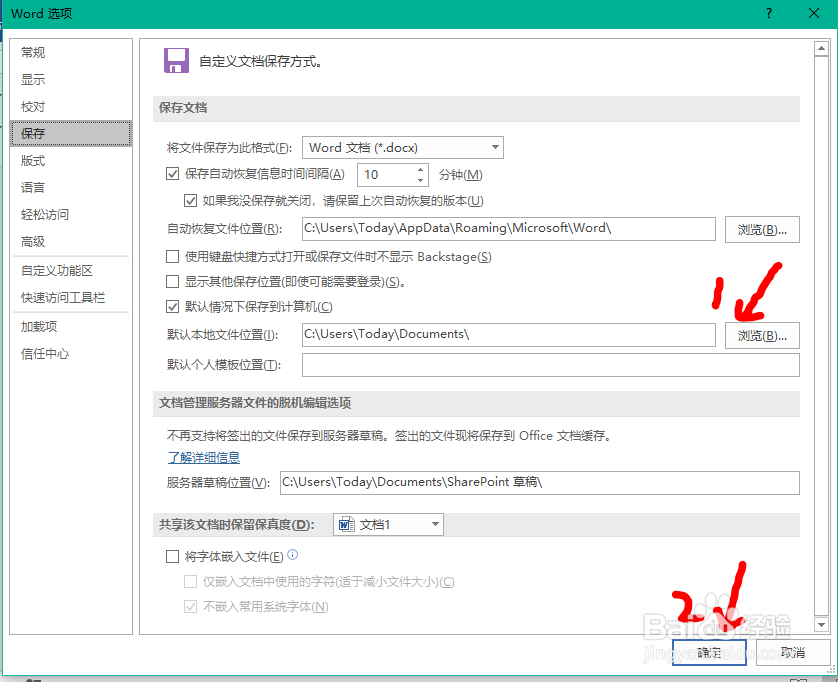
Task: Enable 显示其他保存位置 checkbox
Action: point(172,281)
